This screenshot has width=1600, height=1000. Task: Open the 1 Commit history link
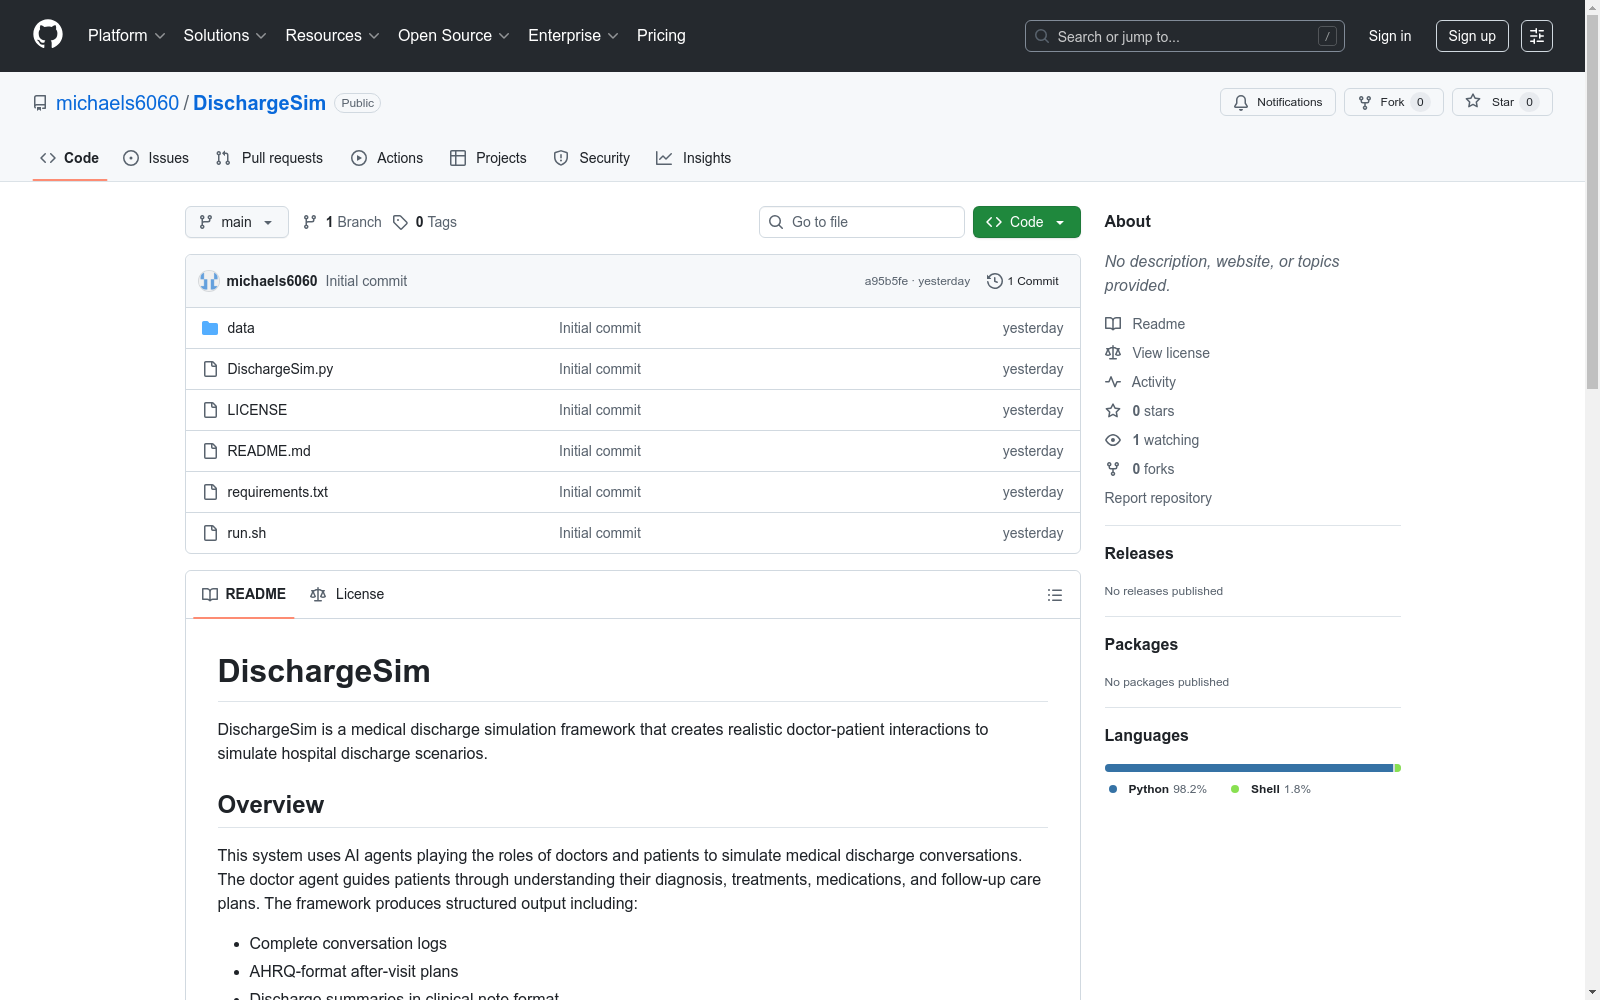coord(1022,281)
